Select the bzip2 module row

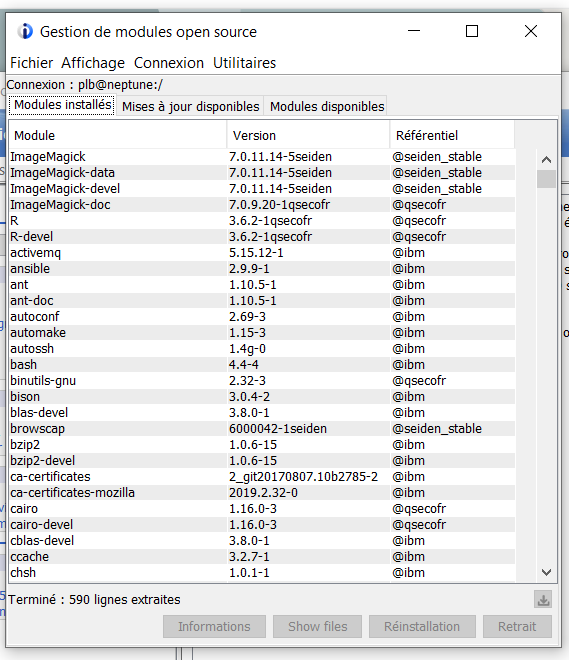[262, 444]
